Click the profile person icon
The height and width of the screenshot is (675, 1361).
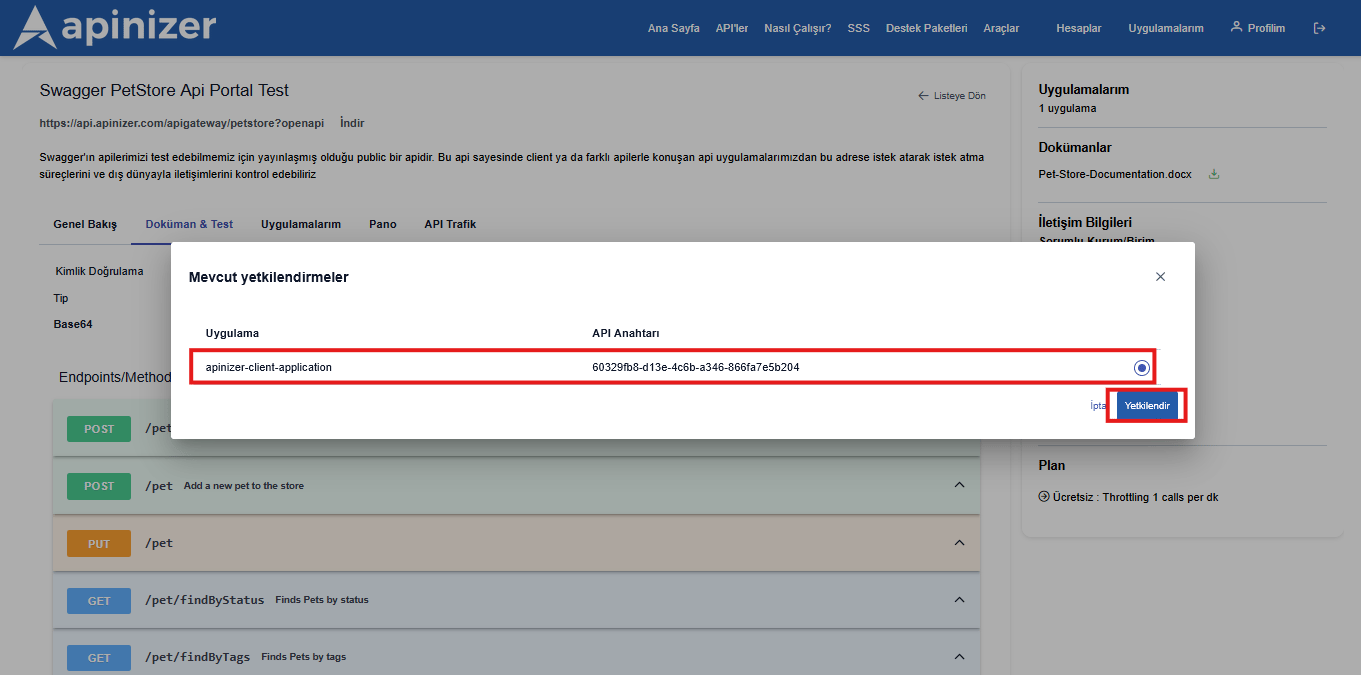pos(1236,27)
